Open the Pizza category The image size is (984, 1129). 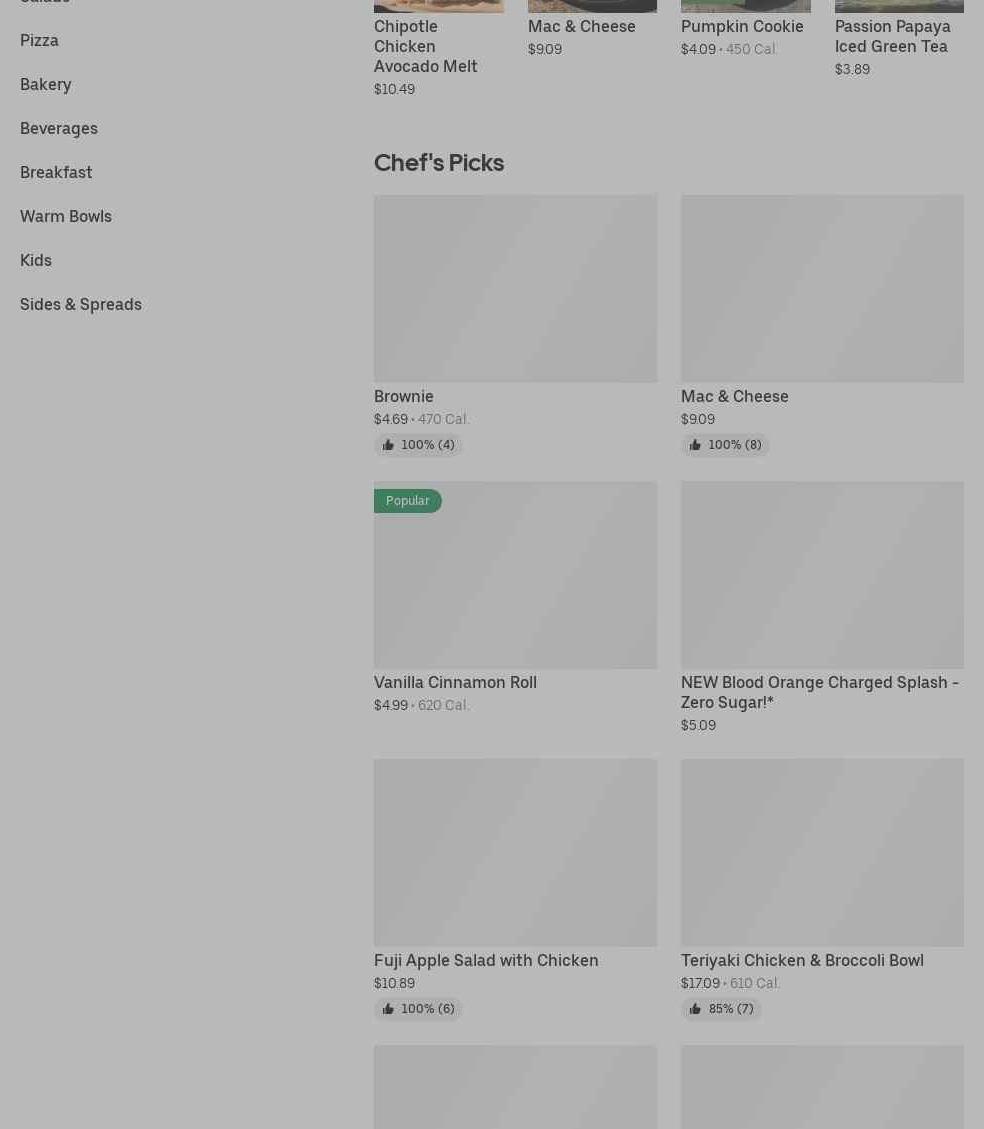[x=39, y=40]
